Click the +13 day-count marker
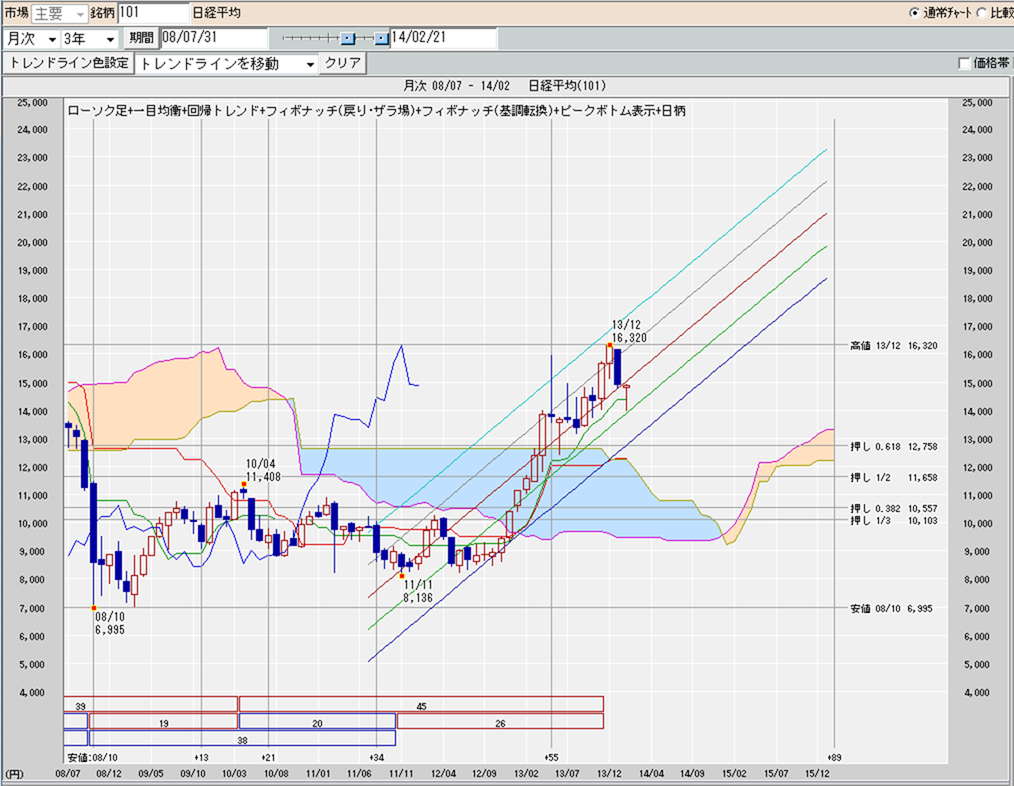Viewport: 1014px width, 786px height. 201,758
